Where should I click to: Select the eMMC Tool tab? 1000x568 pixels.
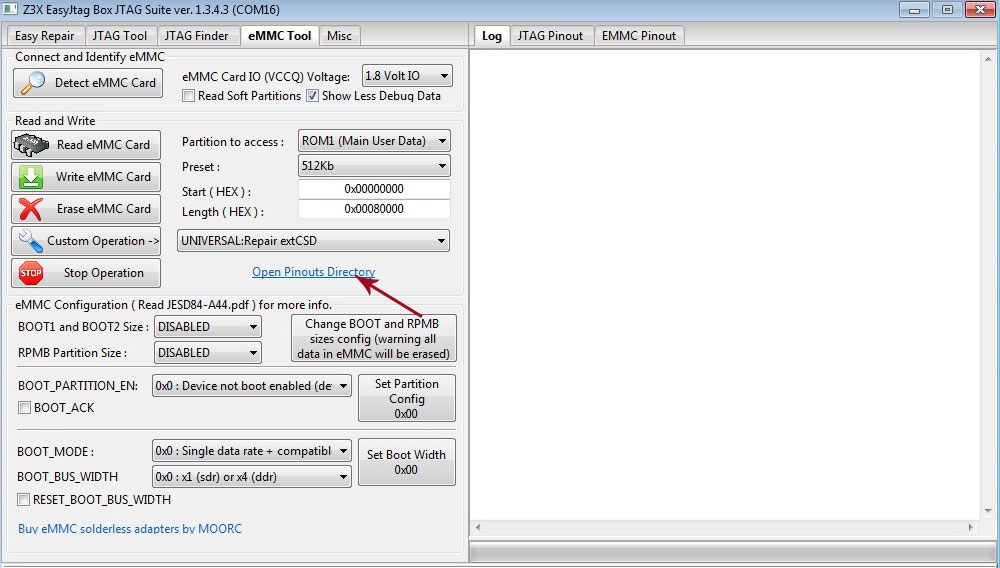coord(279,36)
